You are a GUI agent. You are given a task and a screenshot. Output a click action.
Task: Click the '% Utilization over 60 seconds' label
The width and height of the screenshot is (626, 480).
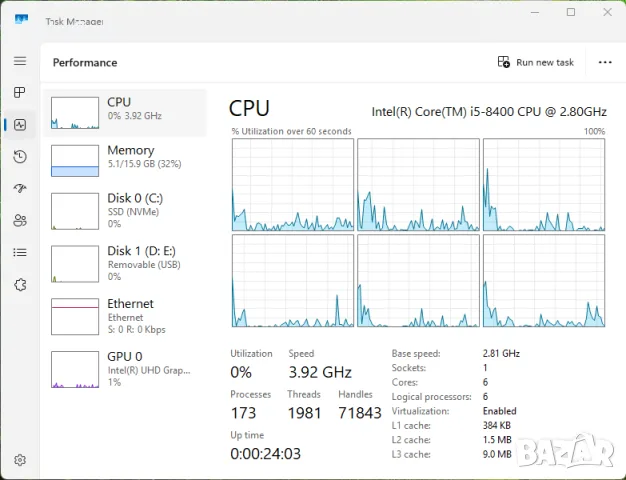coord(291,131)
